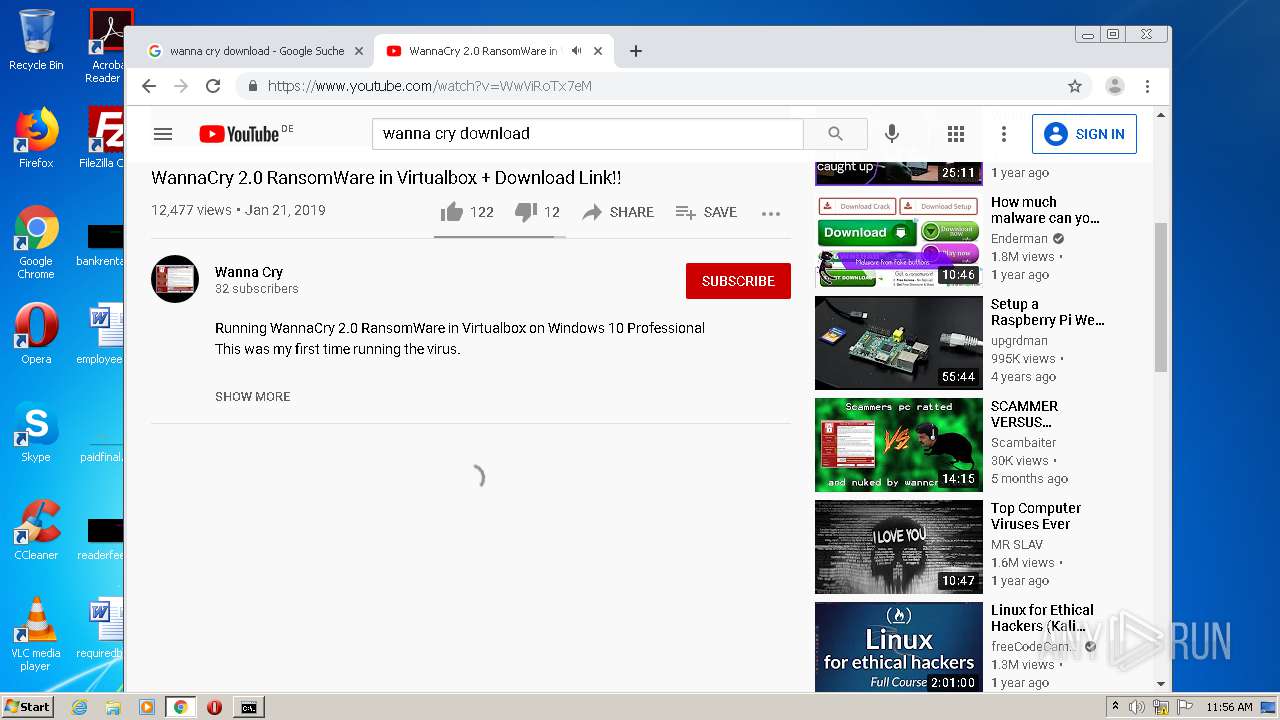1280x720 pixels.
Task: Bookmark this page with star icon
Action: pyautogui.click(x=1075, y=86)
